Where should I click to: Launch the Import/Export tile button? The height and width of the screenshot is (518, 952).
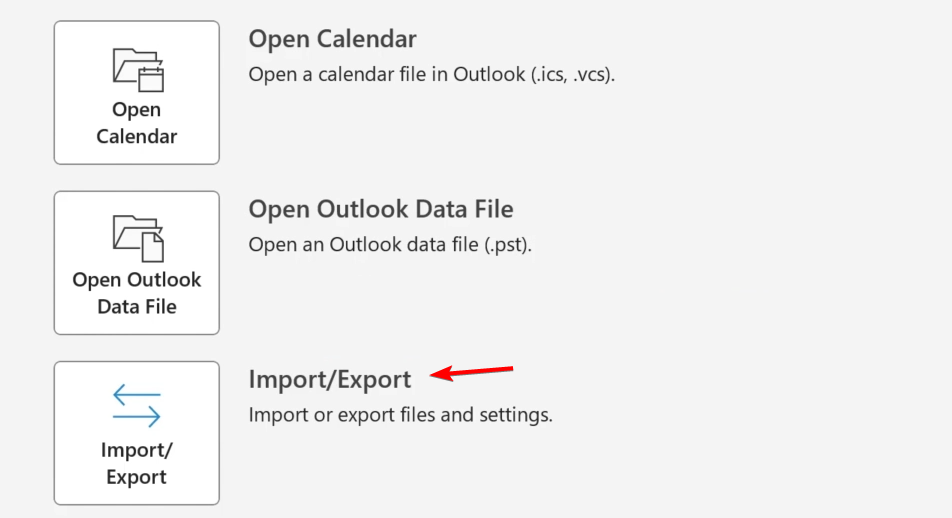tap(137, 433)
